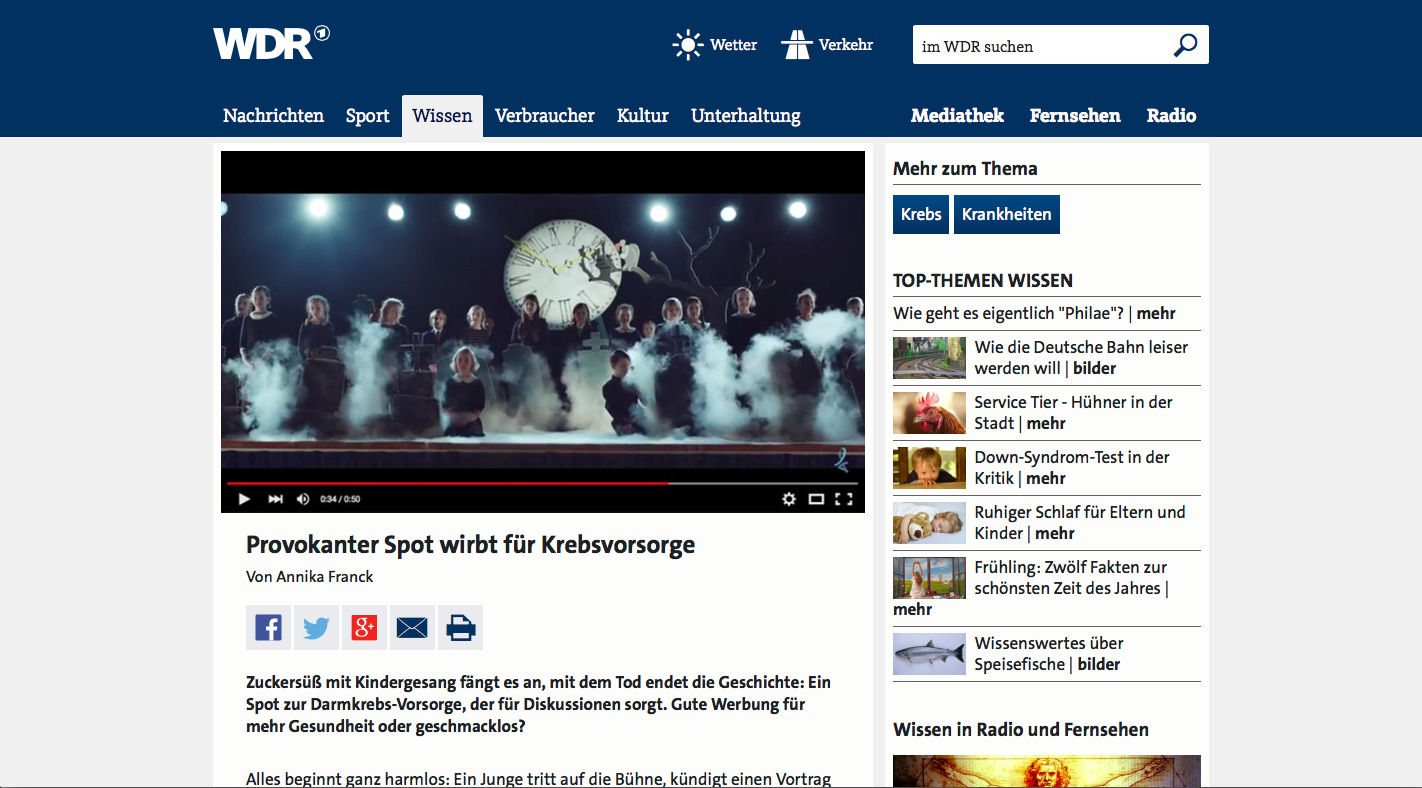
Task: Share article on Google Plus
Action: 364,628
